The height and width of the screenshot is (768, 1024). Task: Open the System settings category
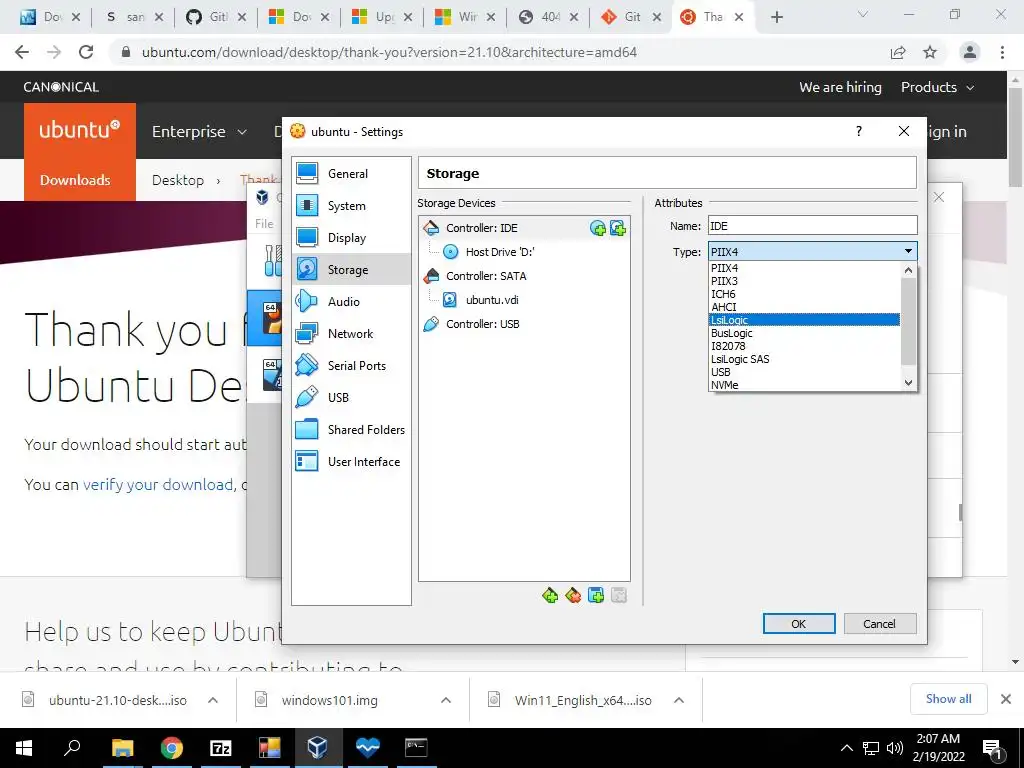point(351,206)
